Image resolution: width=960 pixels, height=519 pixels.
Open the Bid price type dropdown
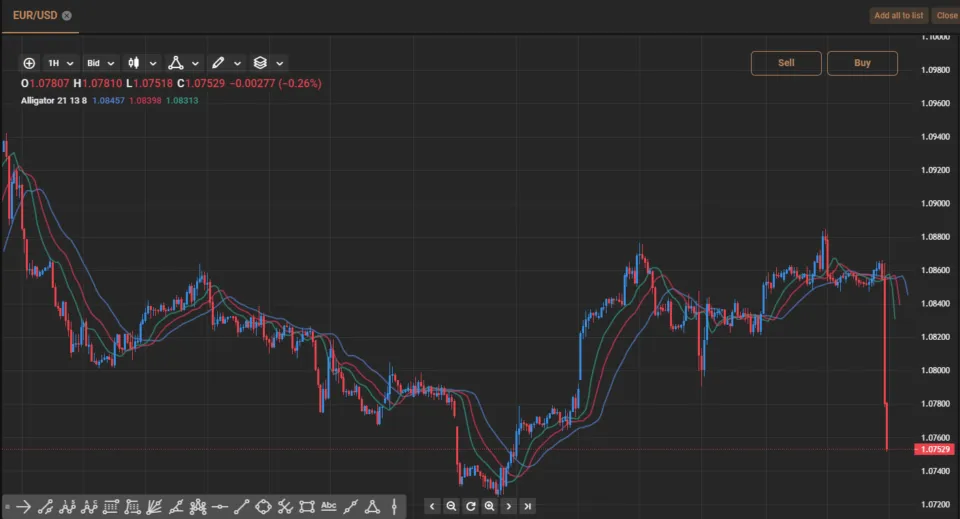point(100,63)
